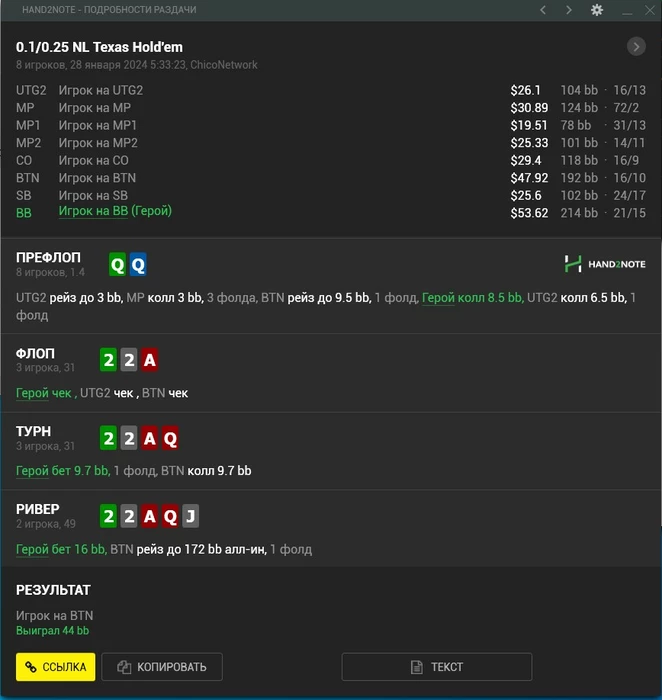
Task: Click the КОПИРОВАТЬ copy button
Action: [162, 667]
